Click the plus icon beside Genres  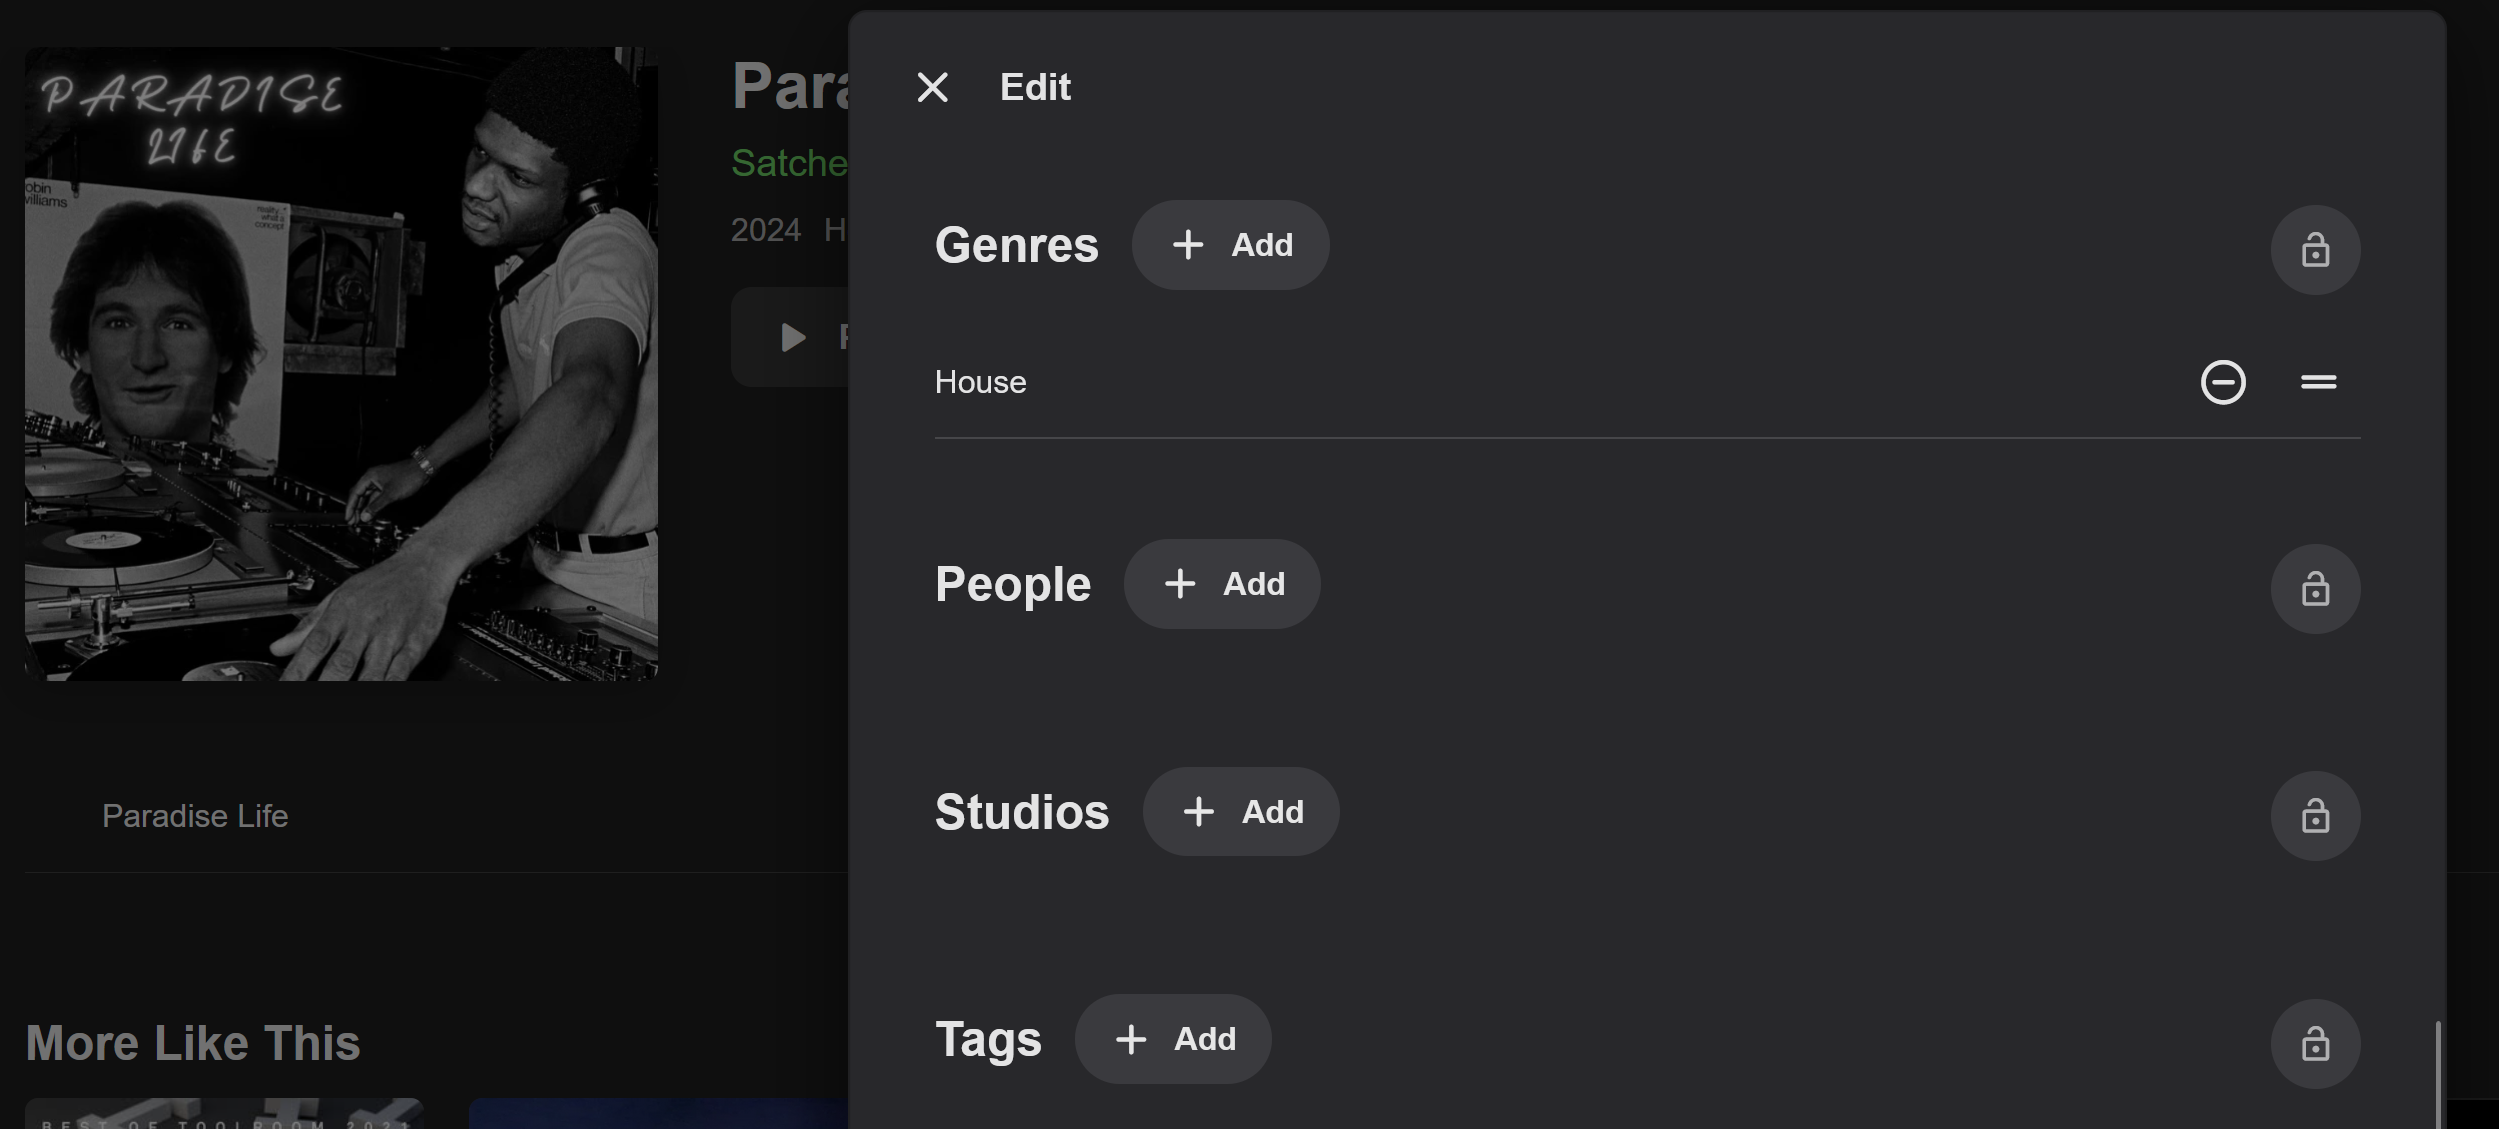(x=1187, y=245)
